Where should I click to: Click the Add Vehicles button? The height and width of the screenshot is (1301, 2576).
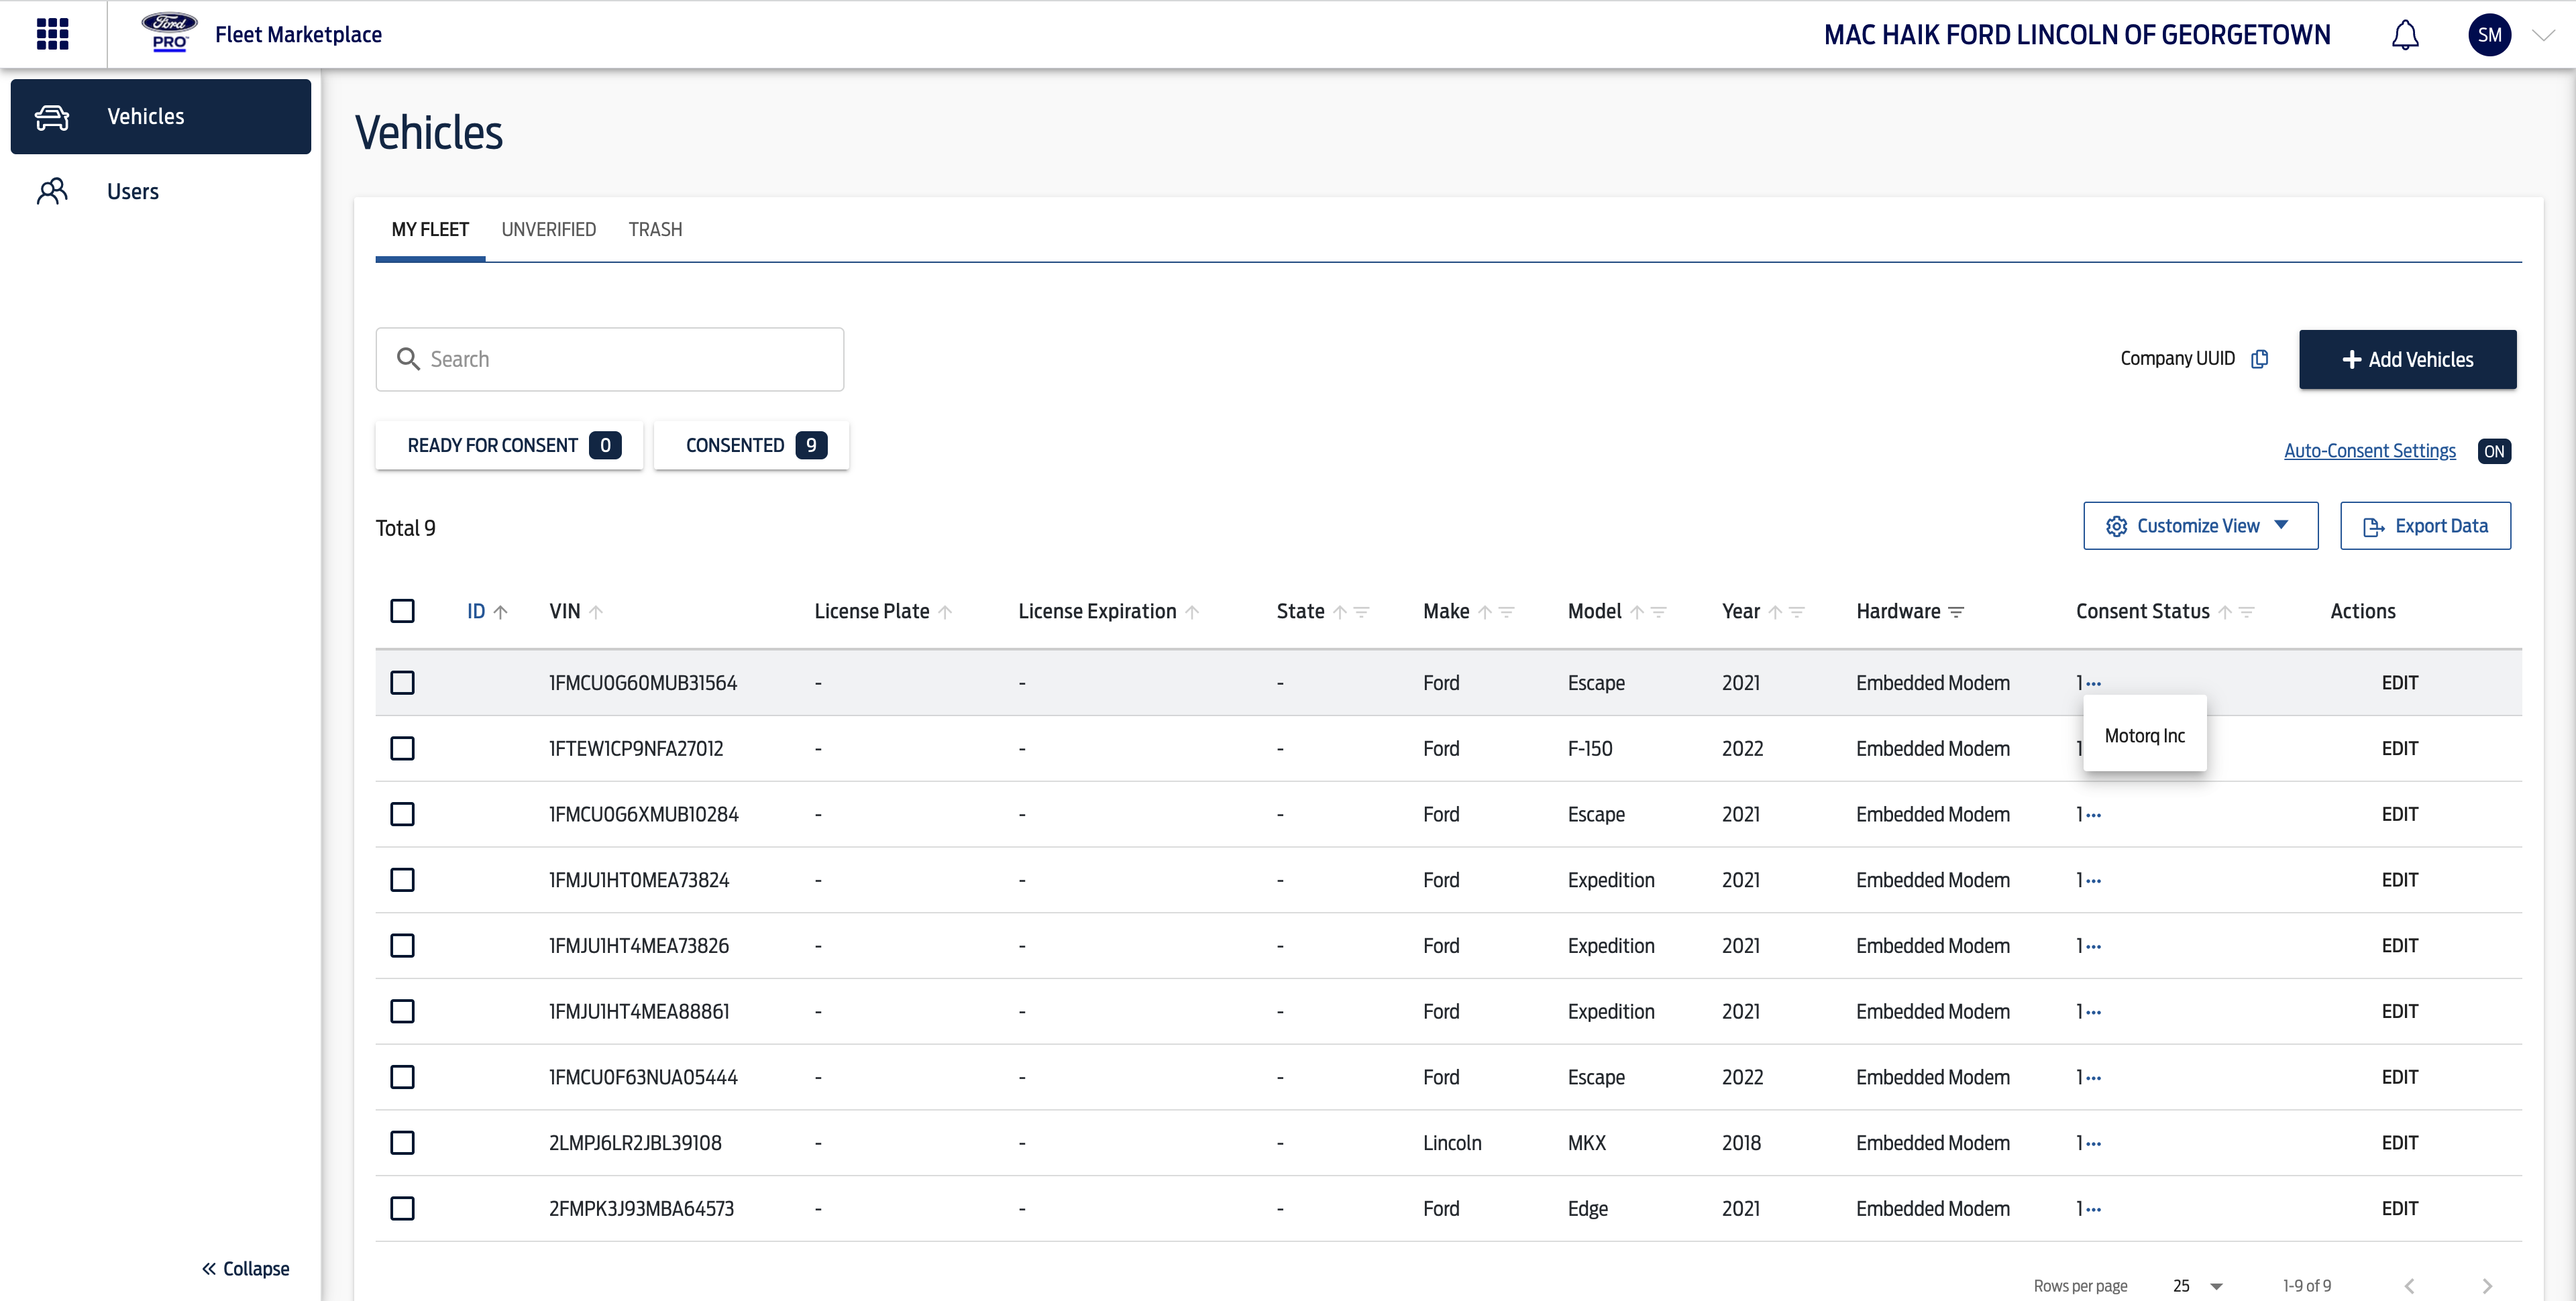[2408, 359]
